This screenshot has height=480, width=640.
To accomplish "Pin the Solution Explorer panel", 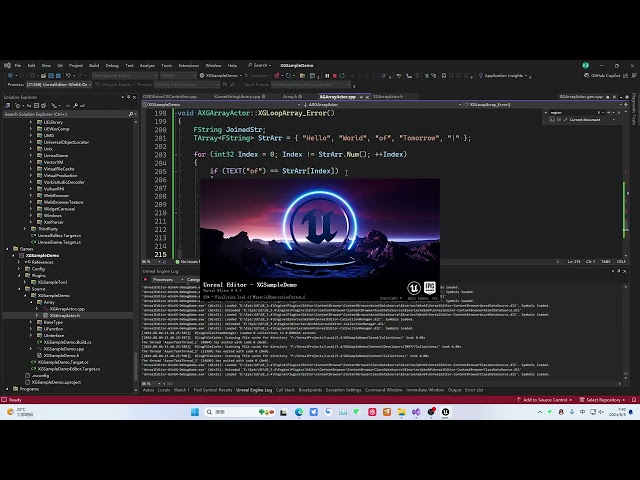I will tap(128, 97).
